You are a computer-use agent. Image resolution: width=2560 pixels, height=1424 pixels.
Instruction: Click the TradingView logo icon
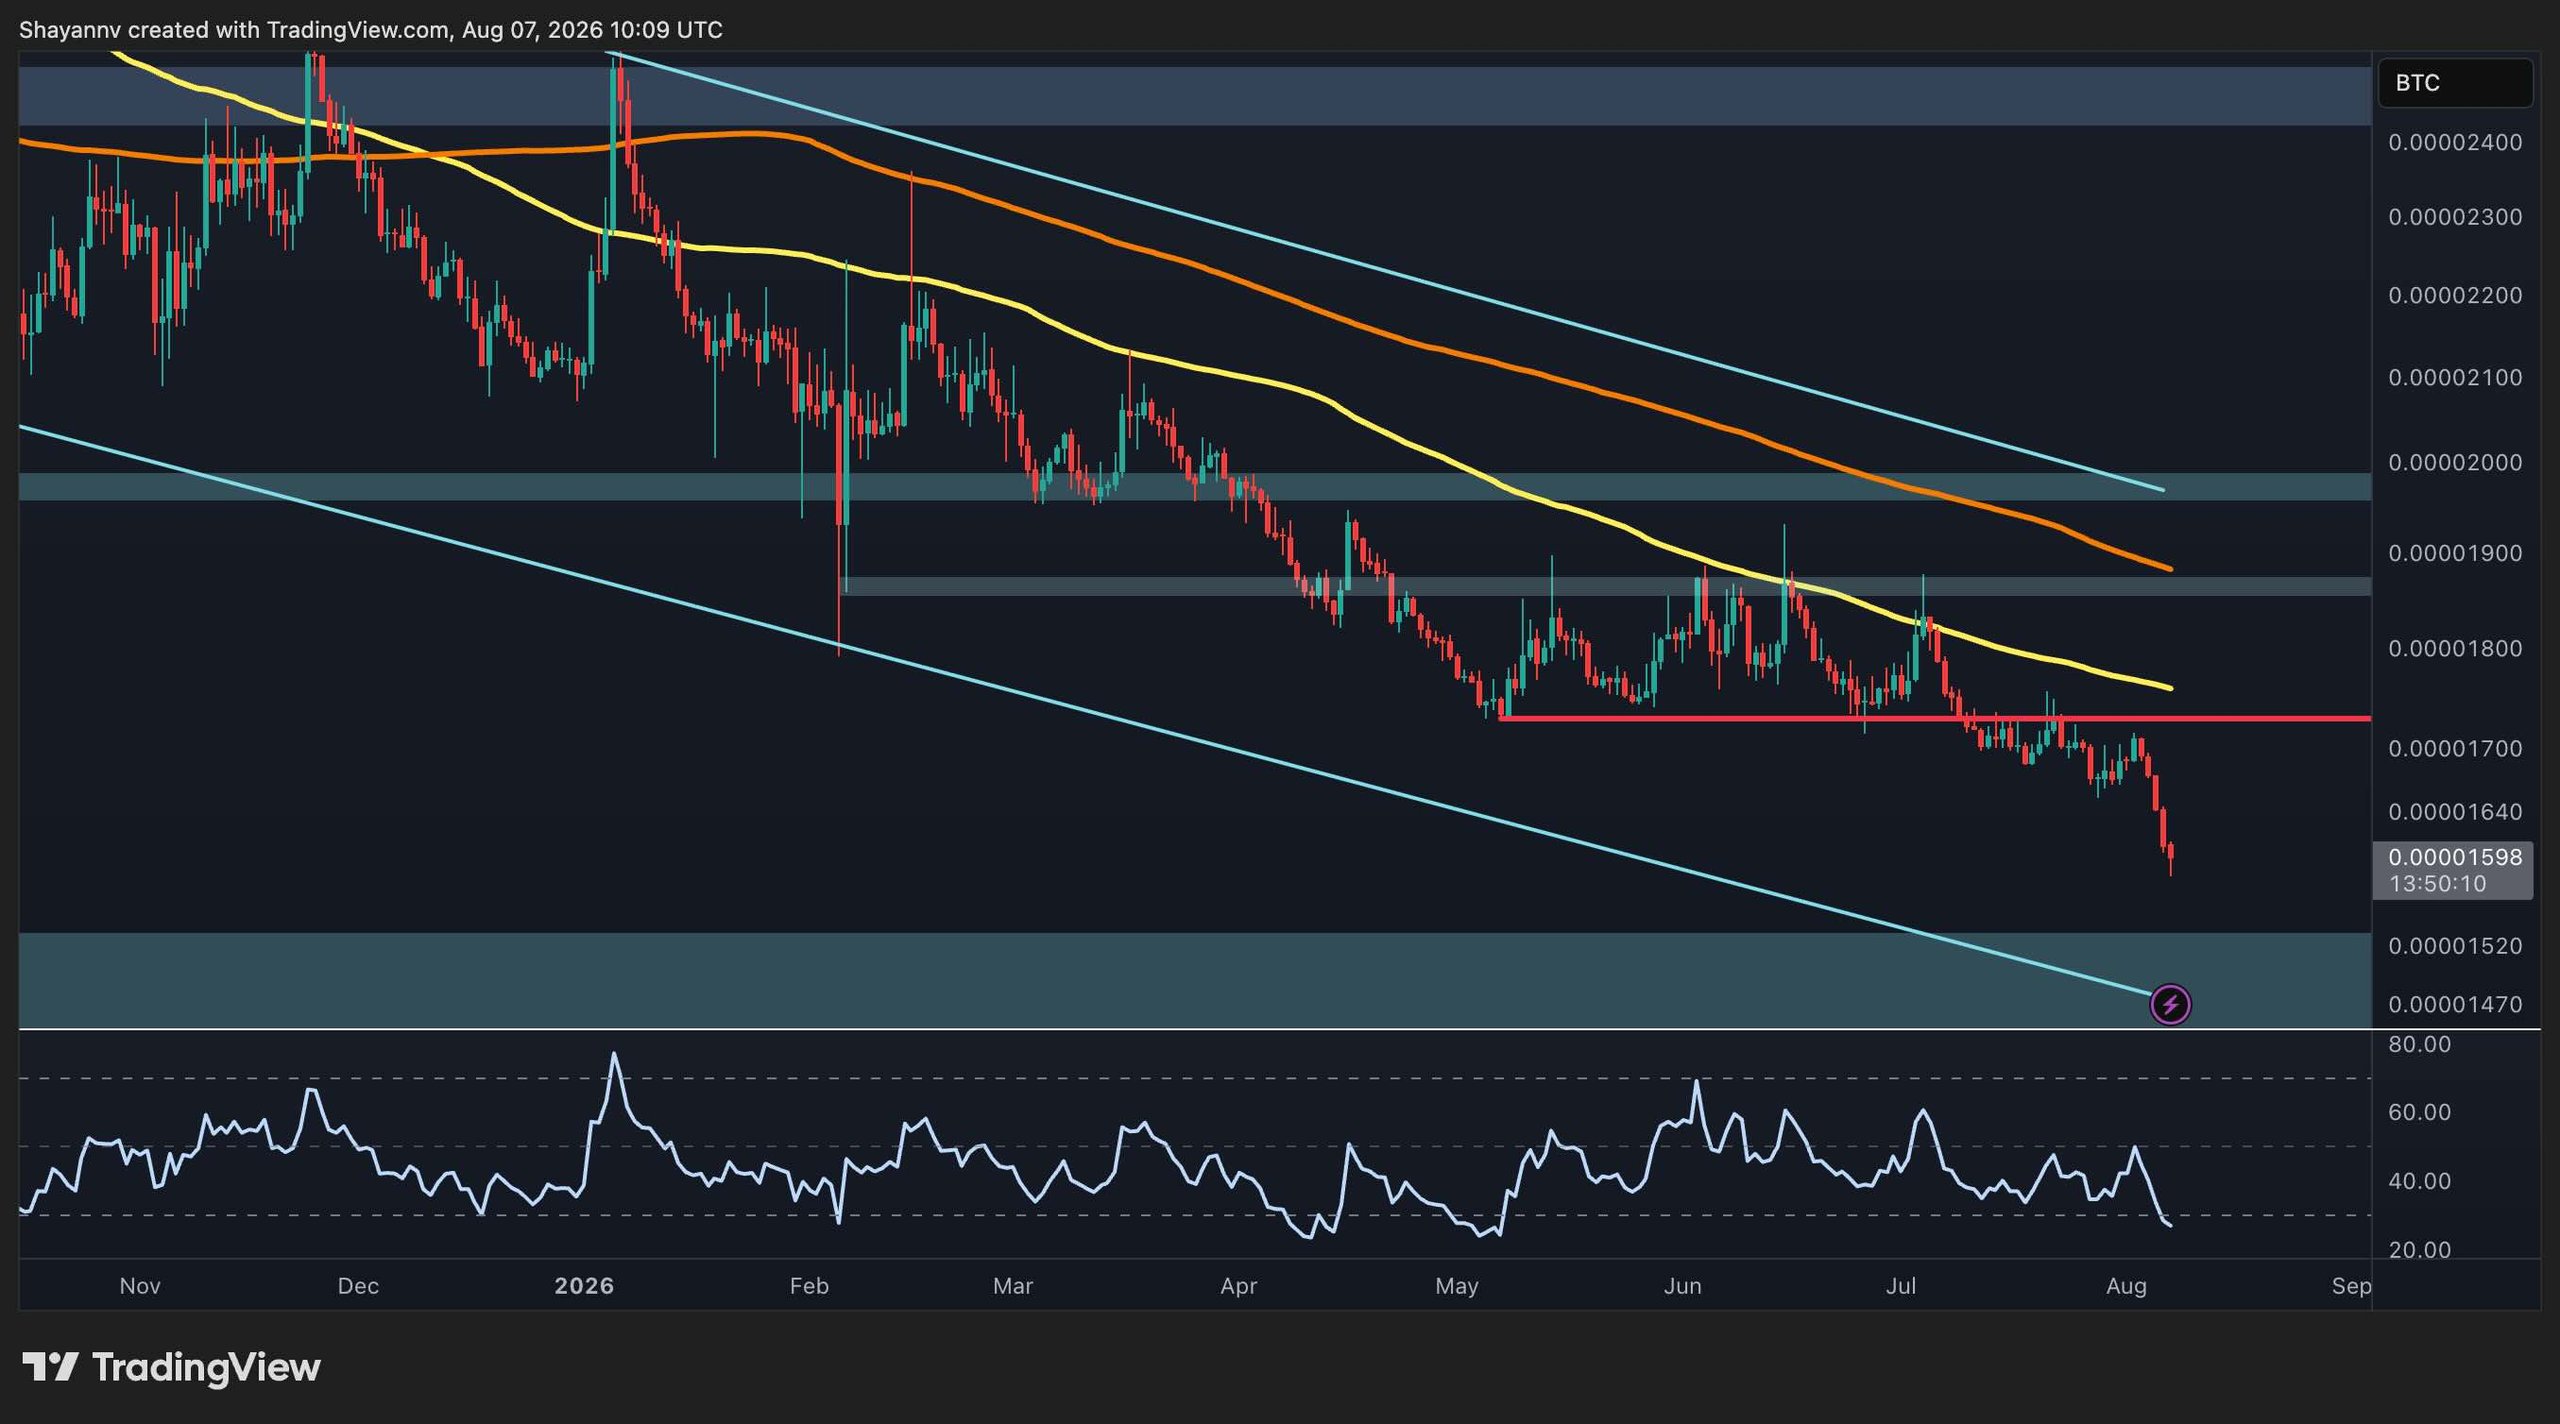tap(50, 1367)
